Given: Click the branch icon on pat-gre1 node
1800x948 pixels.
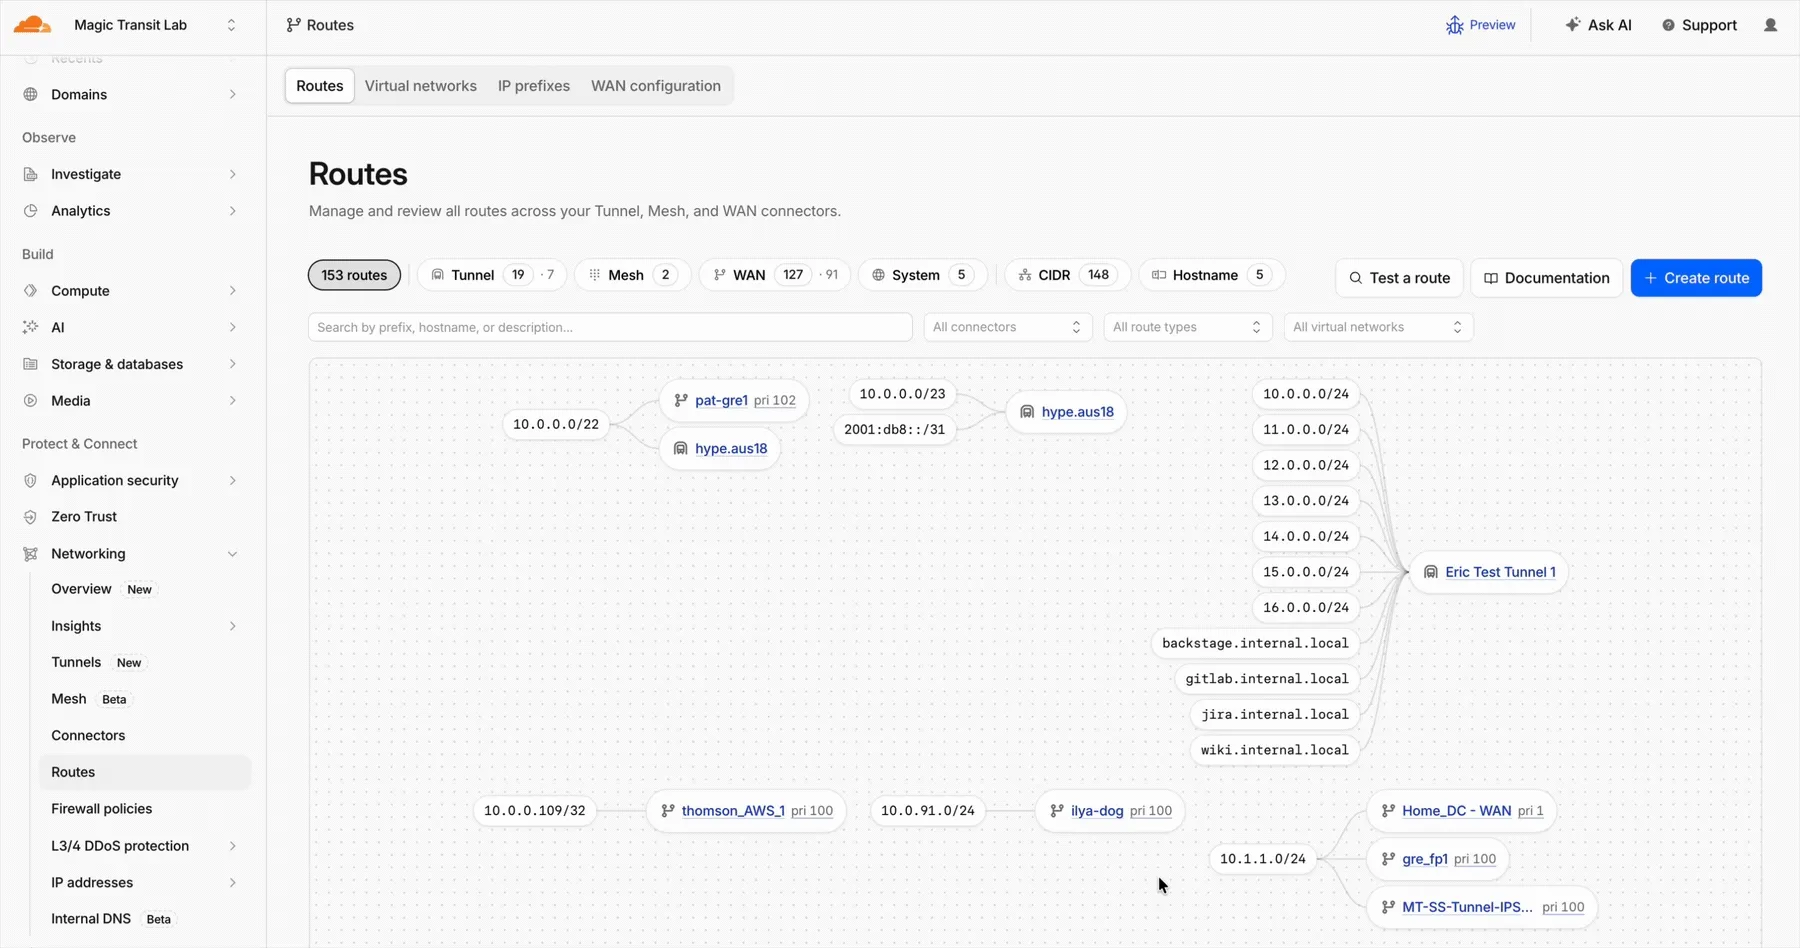Looking at the screenshot, I should click(x=681, y=400).
